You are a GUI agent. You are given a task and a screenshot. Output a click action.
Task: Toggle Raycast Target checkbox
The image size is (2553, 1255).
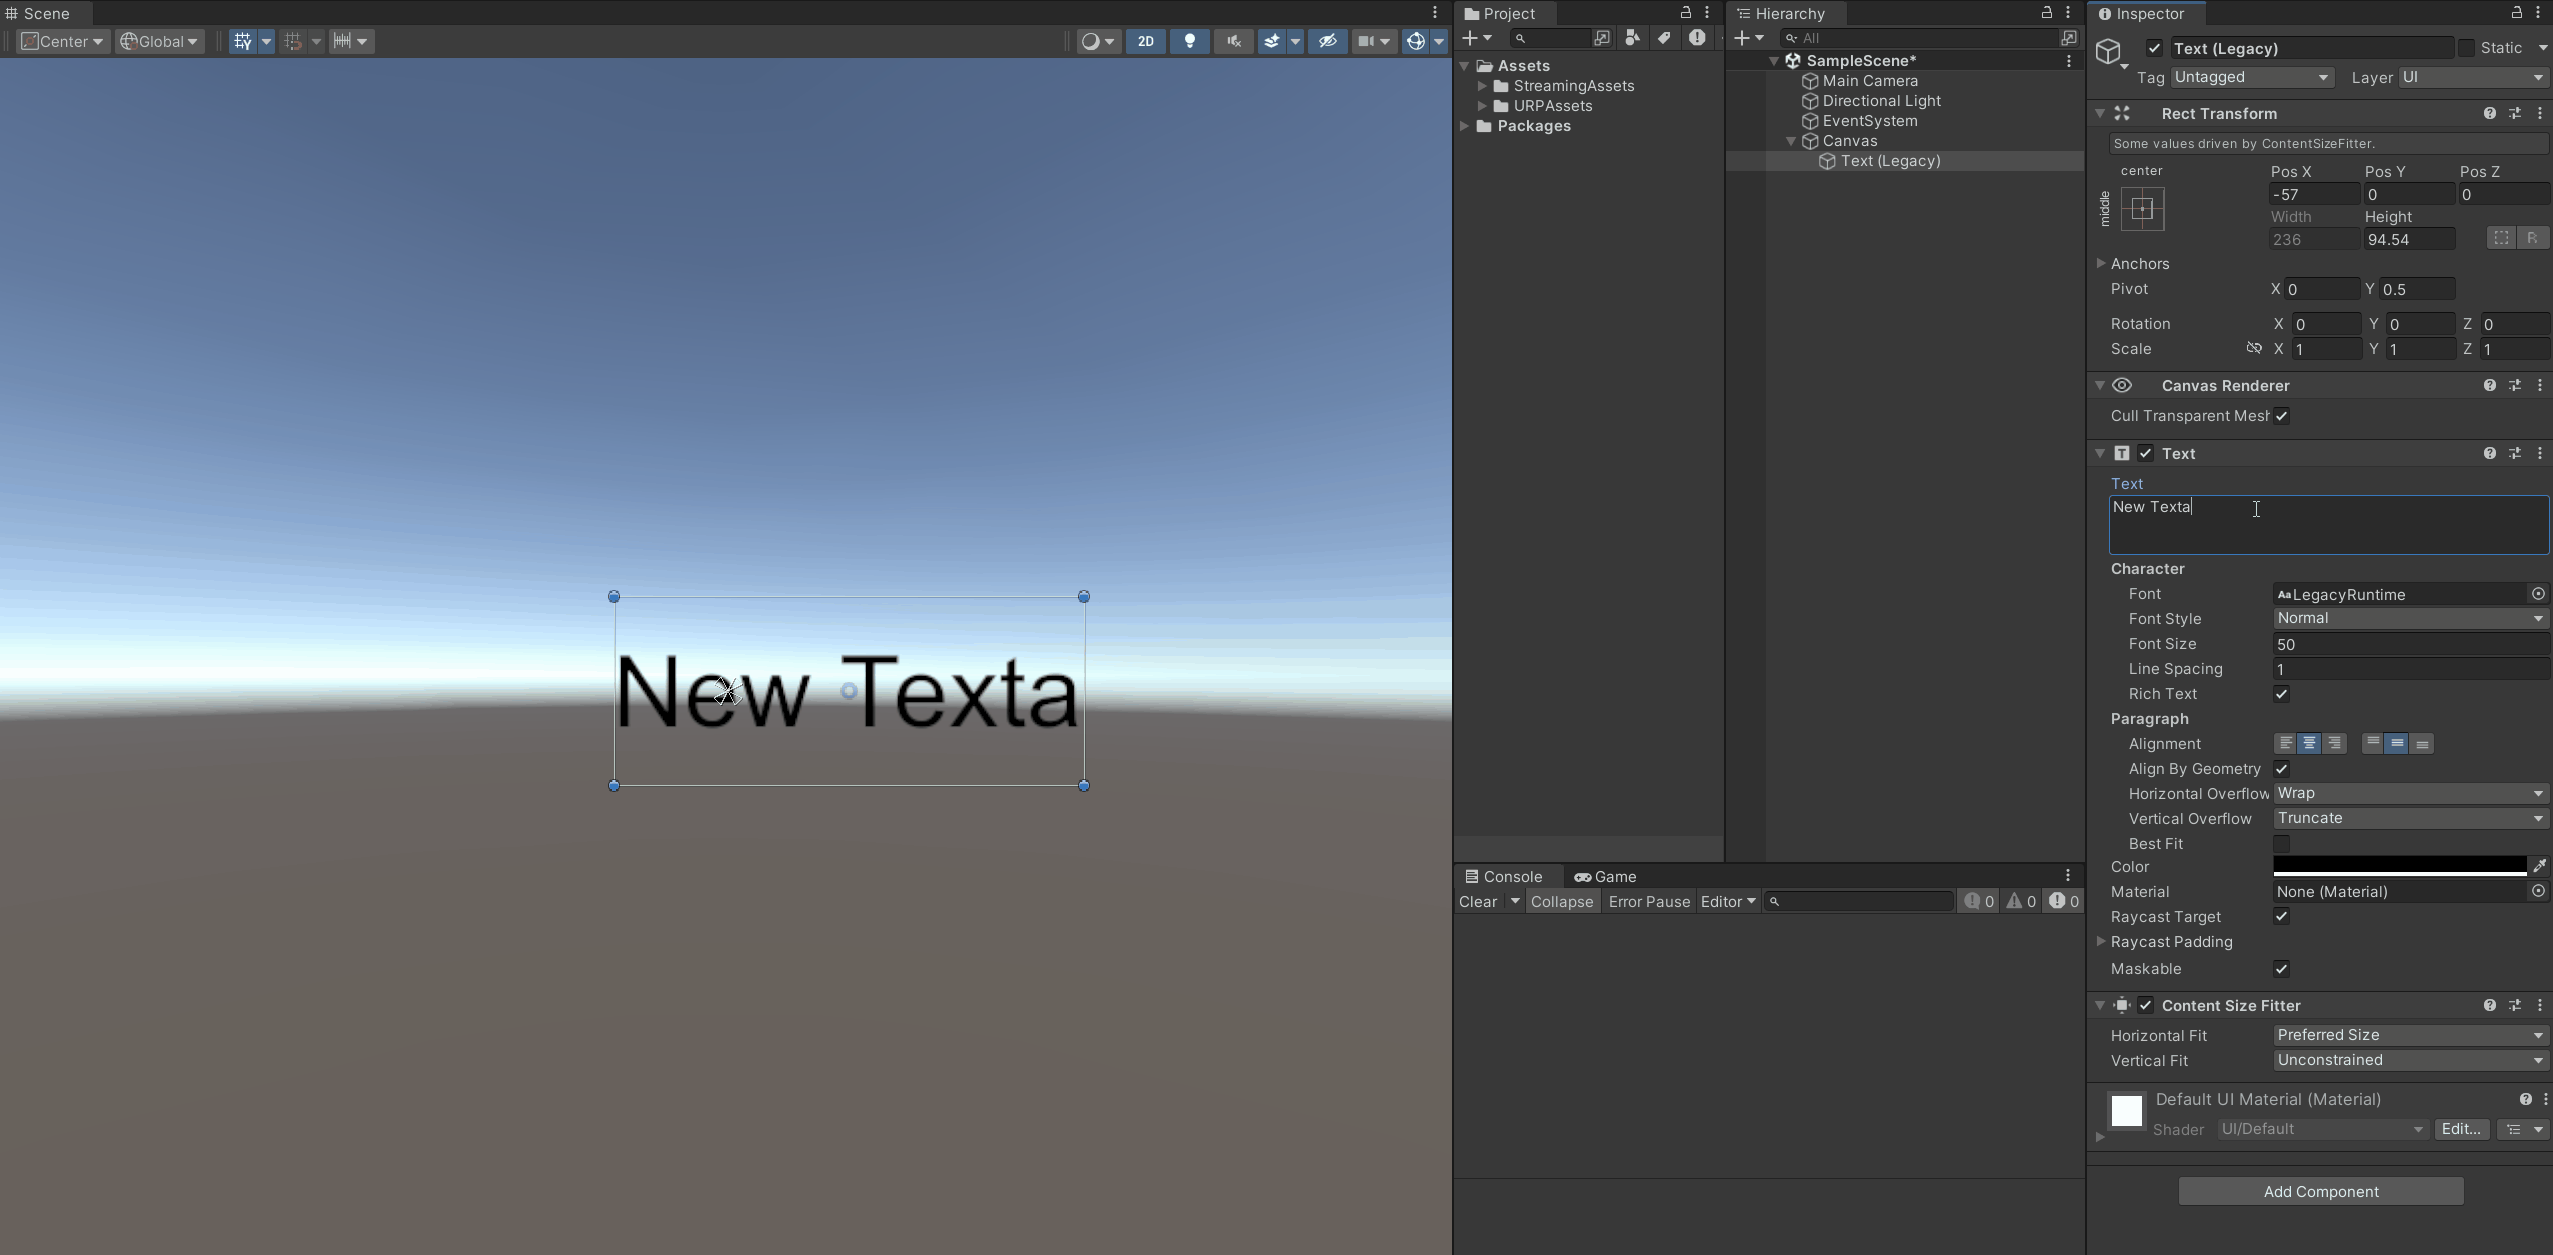pos(2281,917)
